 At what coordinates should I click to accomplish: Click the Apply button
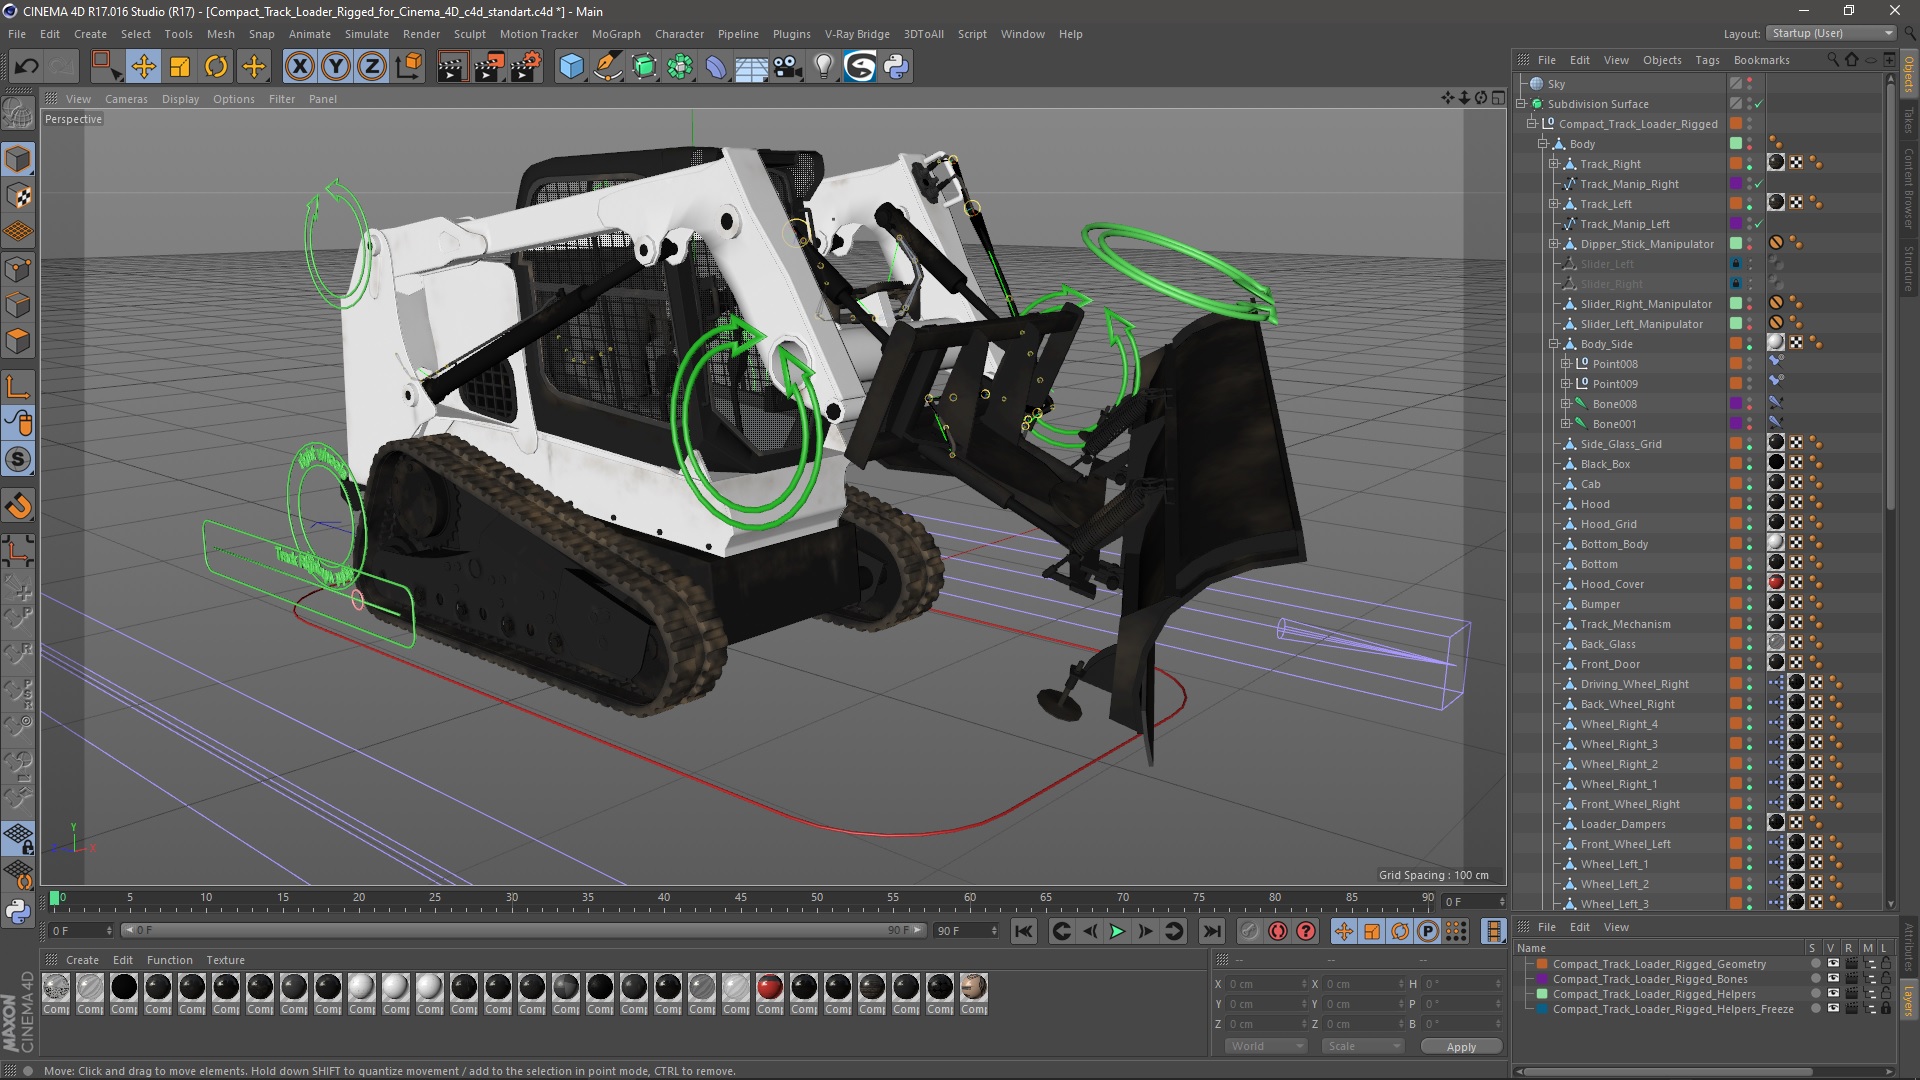tap(1461, 1047)
